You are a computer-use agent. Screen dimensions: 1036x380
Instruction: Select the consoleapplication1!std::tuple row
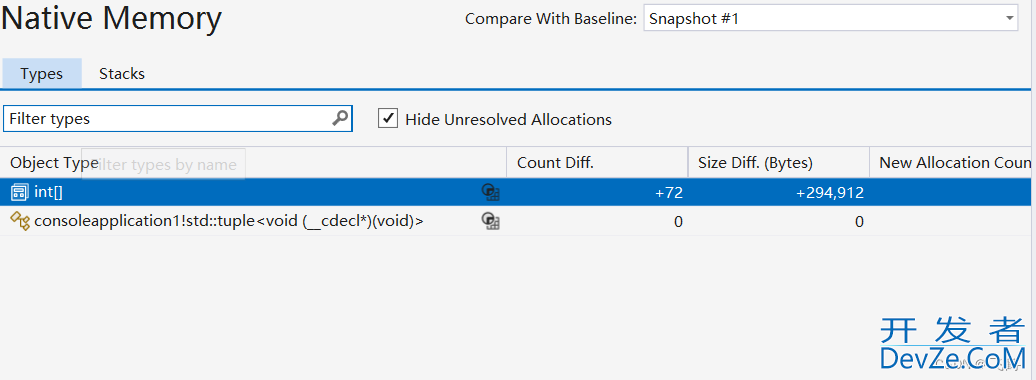pyautogui.click(x=515, y=221)
